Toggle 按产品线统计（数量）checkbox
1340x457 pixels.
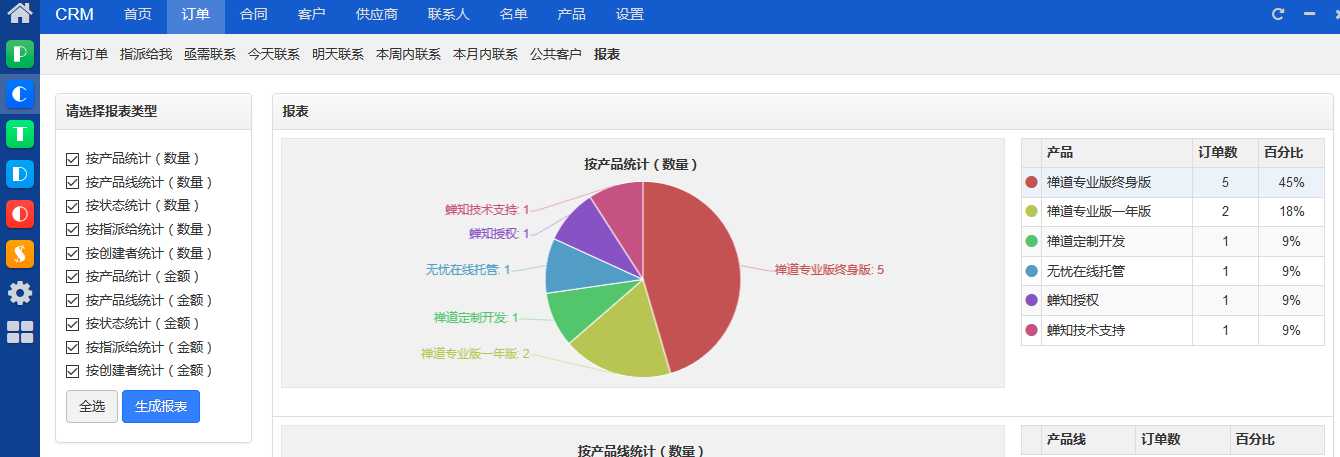pos(72,182)
